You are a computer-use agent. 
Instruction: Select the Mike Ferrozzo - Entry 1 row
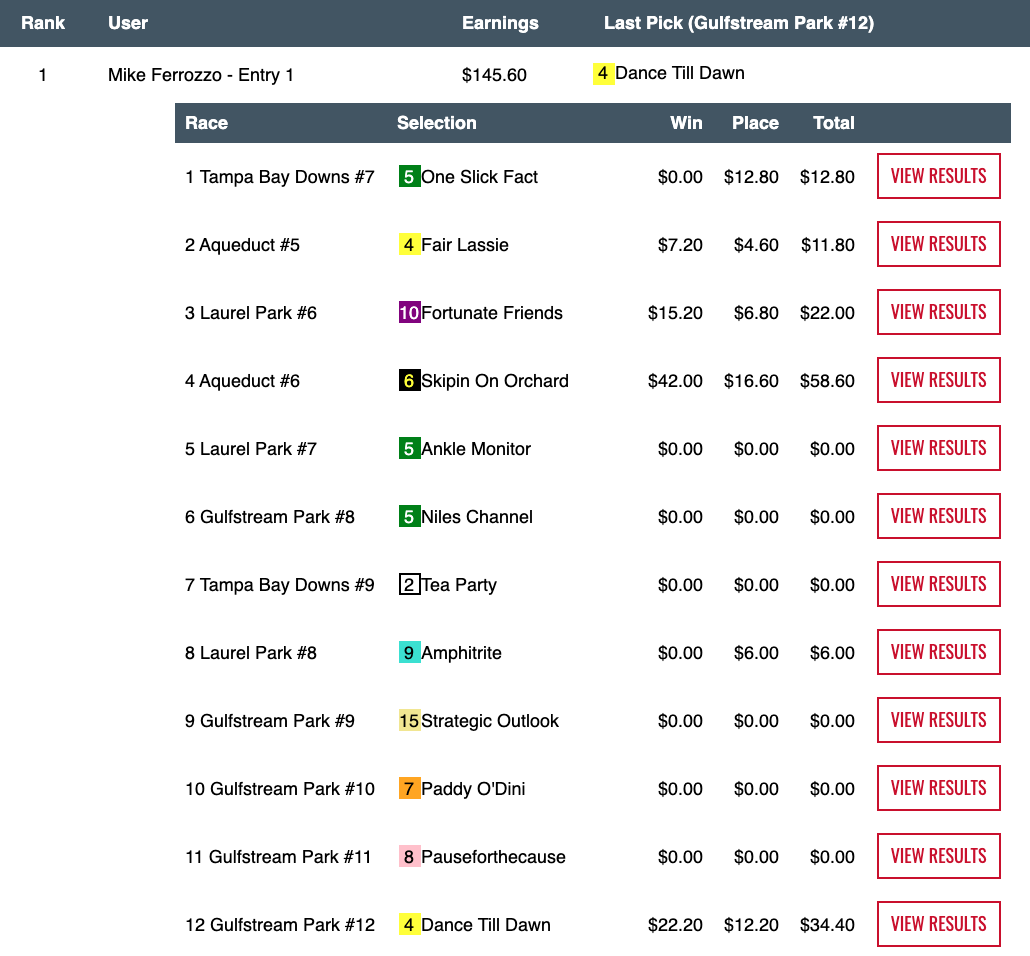click(201, 75)
